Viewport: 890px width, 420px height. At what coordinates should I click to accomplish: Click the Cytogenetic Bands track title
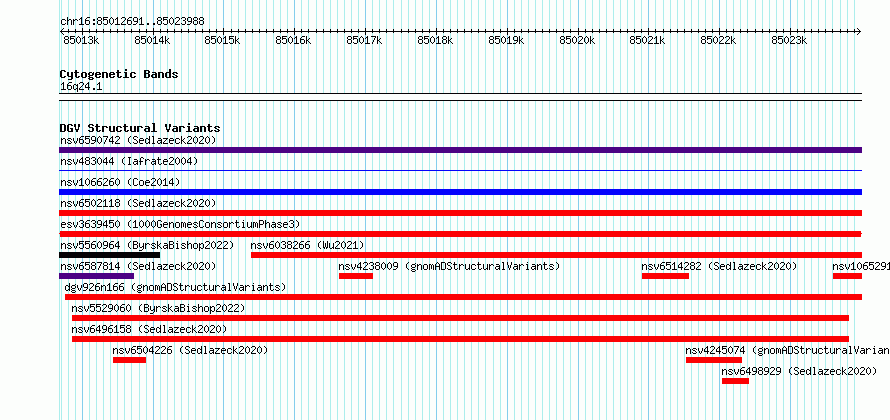click(x=119, y=74)
